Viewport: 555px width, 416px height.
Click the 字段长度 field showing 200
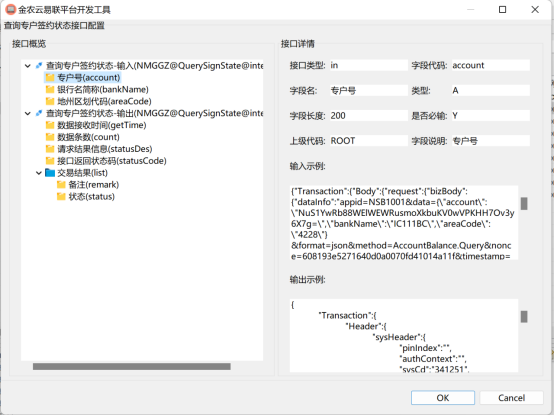click(368, 115)
